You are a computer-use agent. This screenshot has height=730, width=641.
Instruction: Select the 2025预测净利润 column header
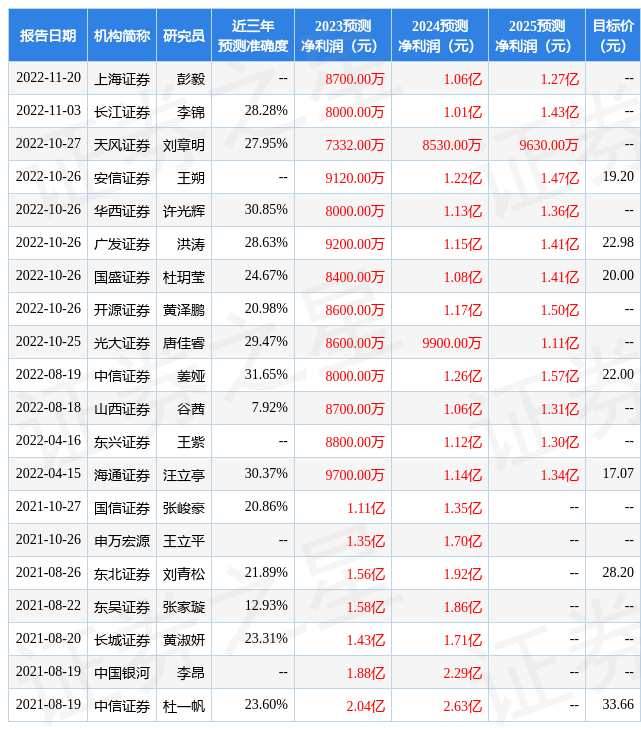537,36
